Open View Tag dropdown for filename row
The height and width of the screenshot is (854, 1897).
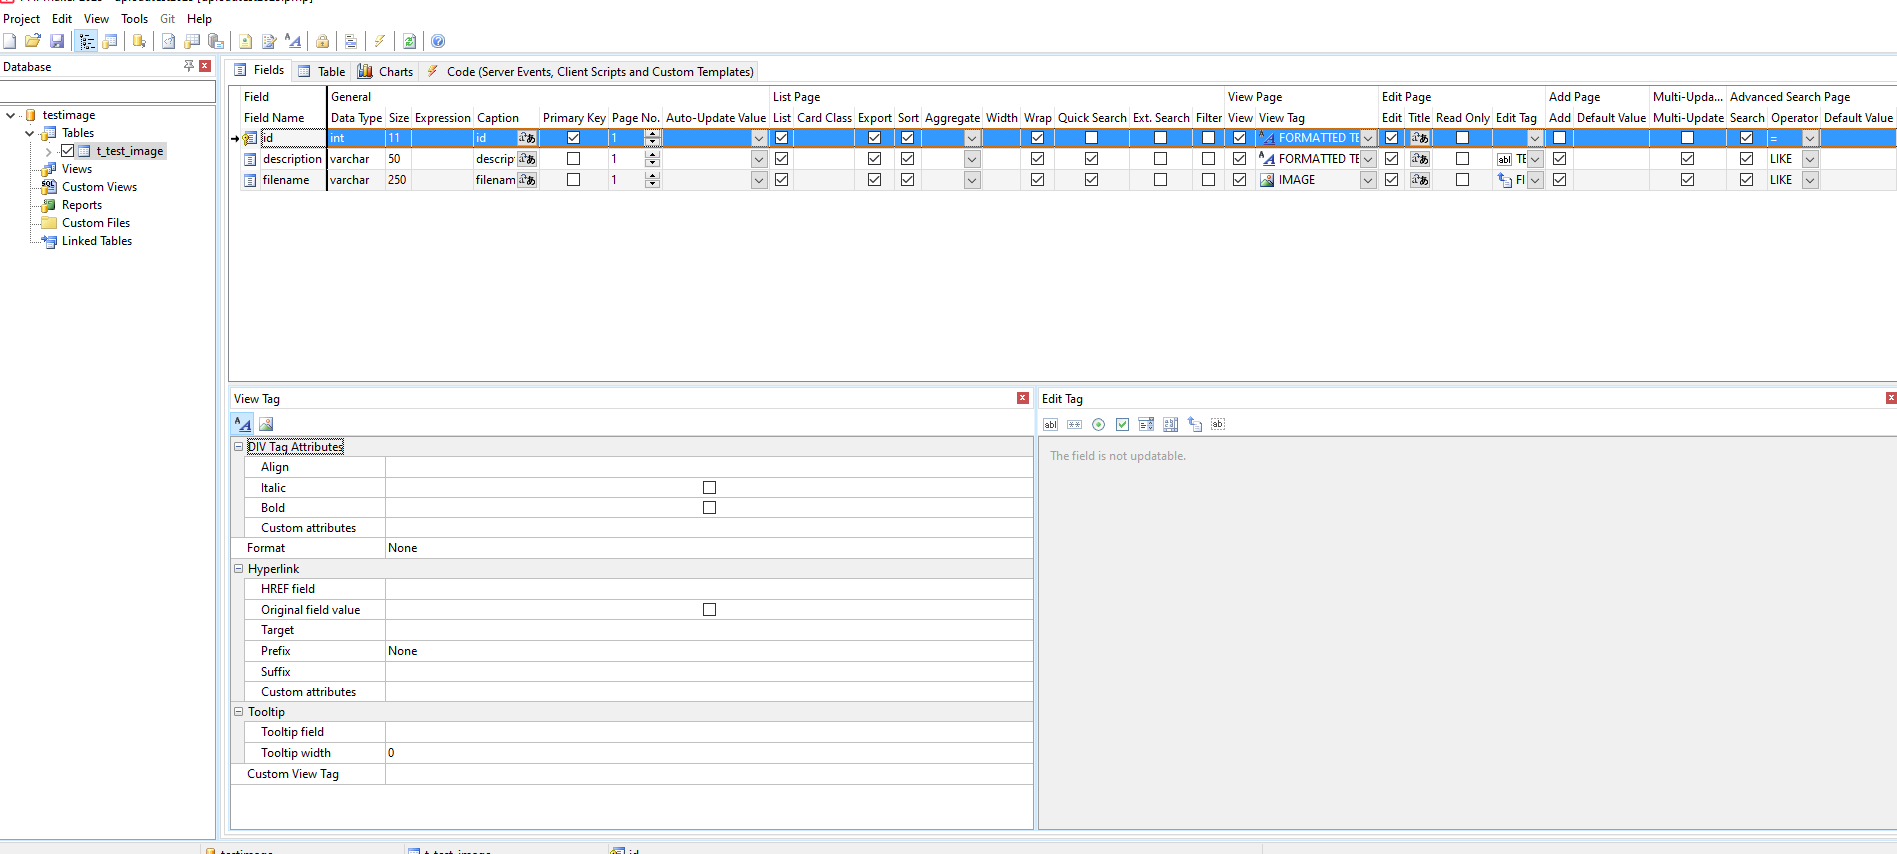click(x=1368, y=180)
